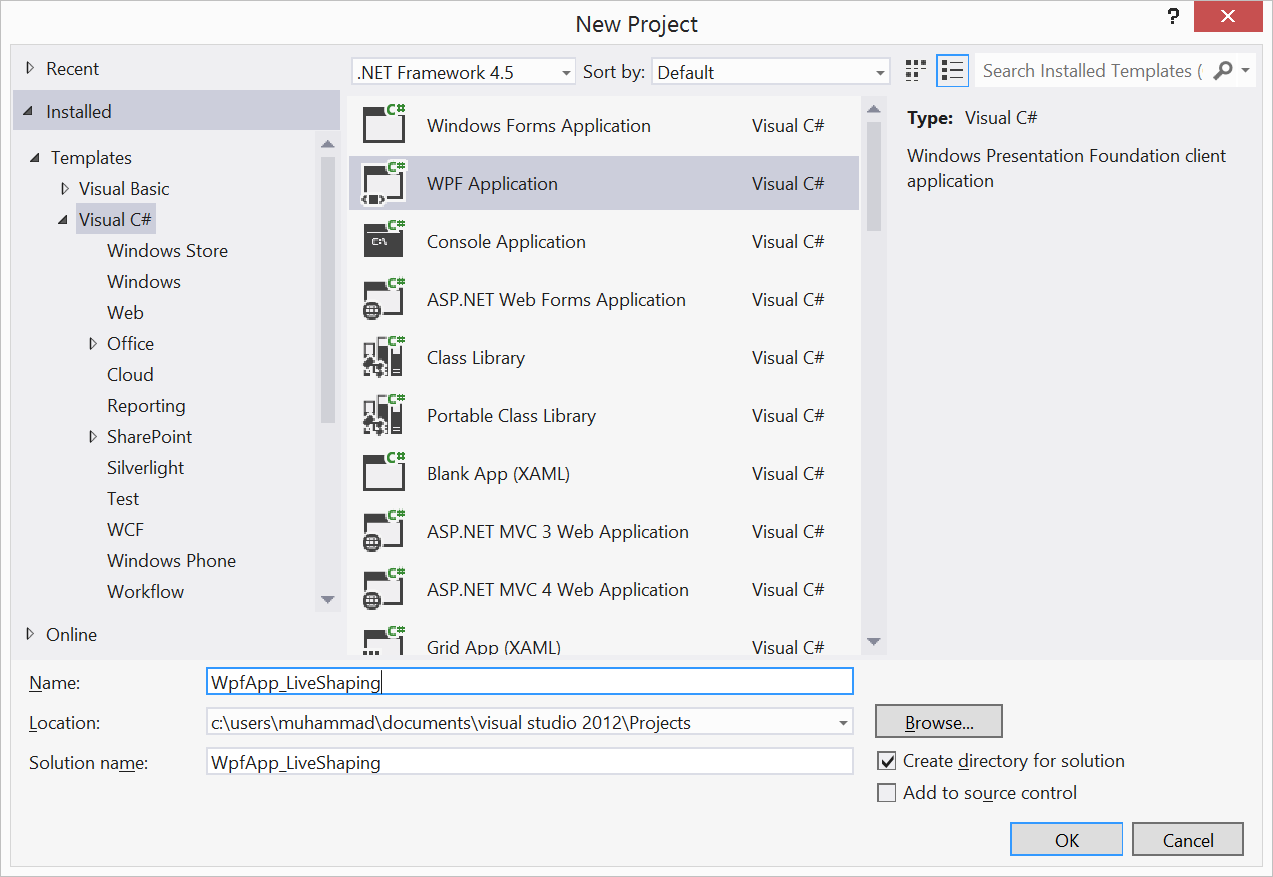Click the Browse button for location
The width and height of the screenshot is (1273, 877).
[937, 721]
